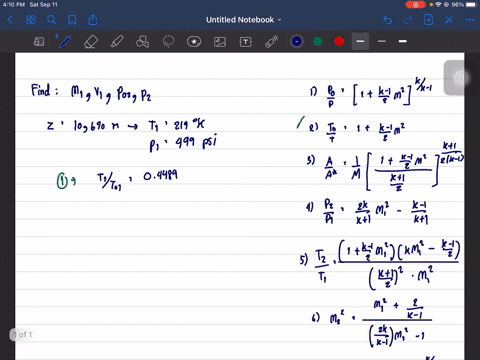Image resolution: width=480 pixels, height=360 pixels.
Task: Select the Lasso tool
Action: tap(168, 42)
